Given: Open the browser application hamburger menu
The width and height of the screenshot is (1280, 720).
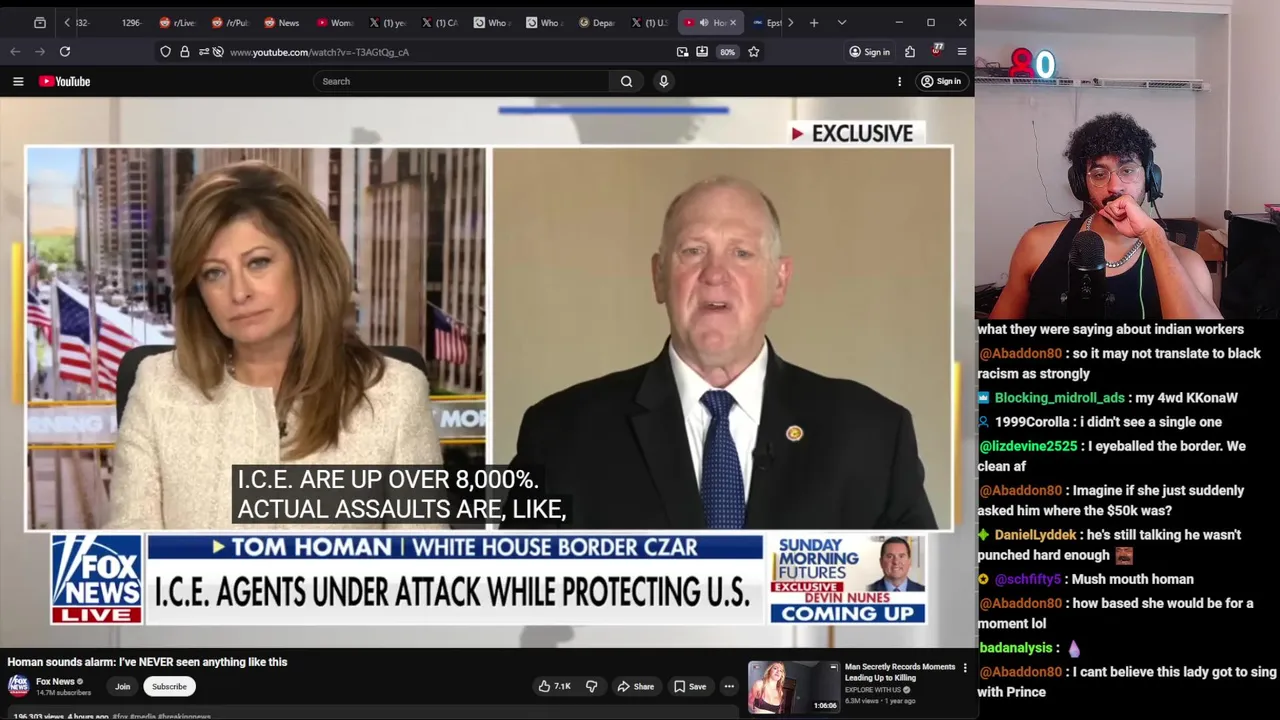Looking at the screenshot, I should [x=962, y=51].
